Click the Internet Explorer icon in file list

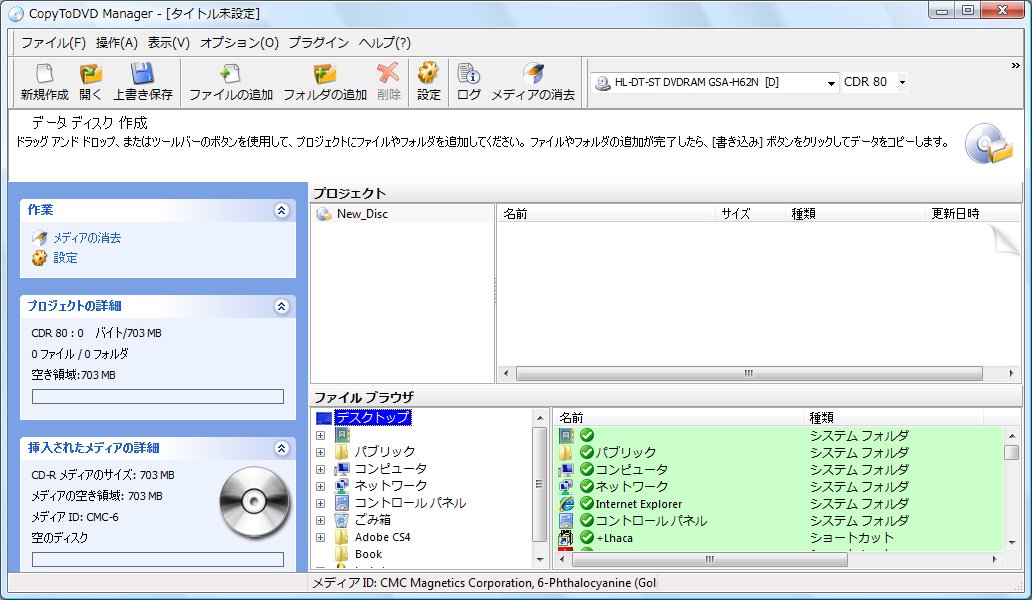tap(566, 504)
